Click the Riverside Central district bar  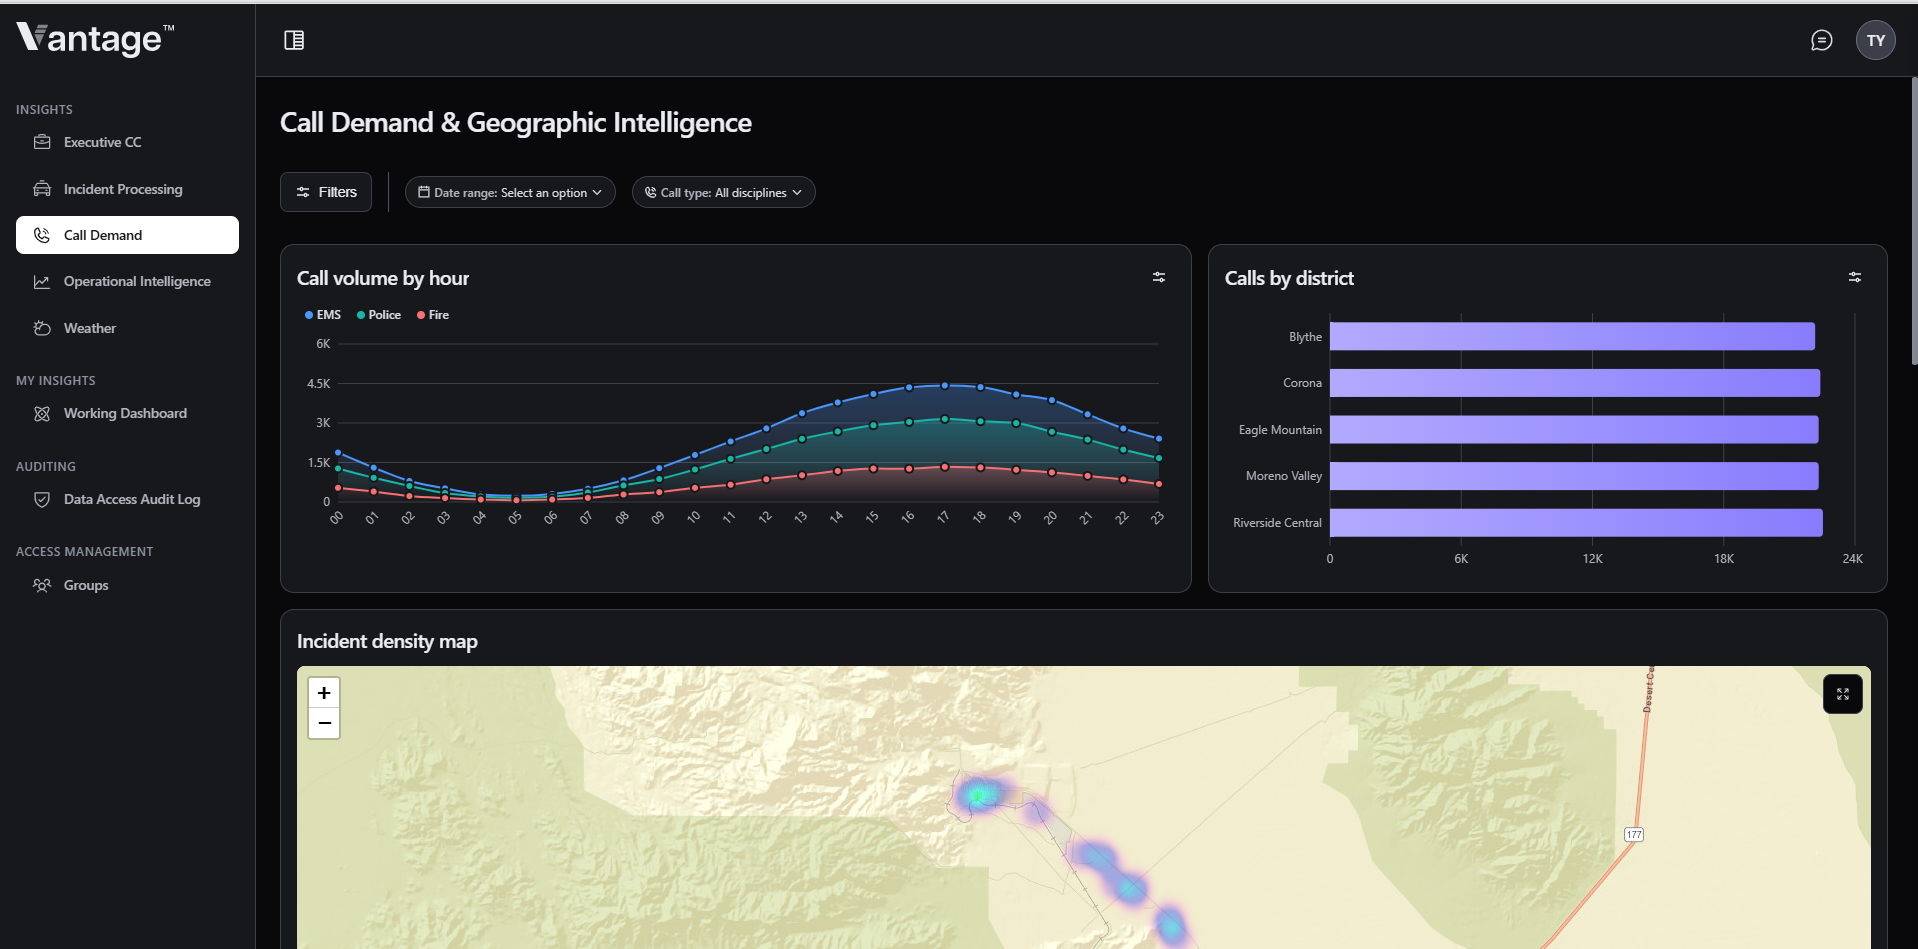pos(1576,523)
